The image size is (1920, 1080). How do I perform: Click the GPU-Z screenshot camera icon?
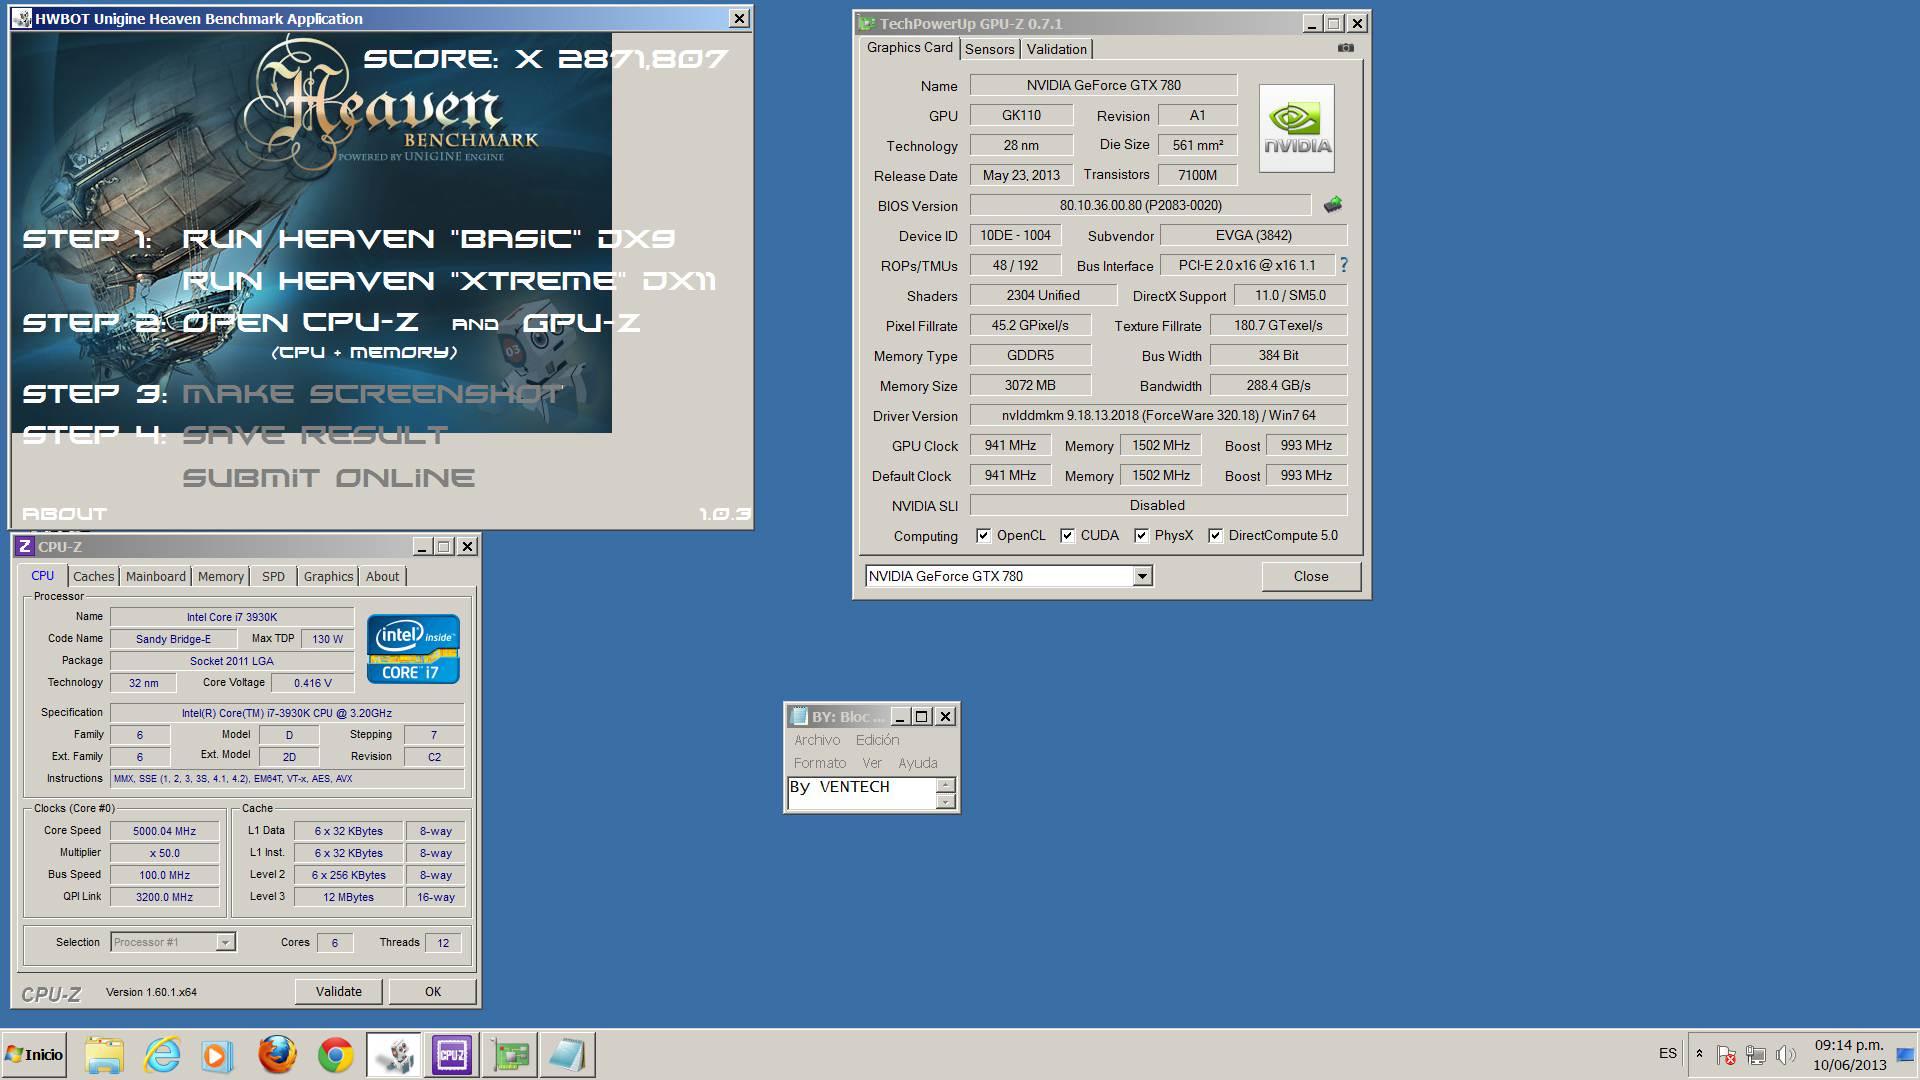pyautogui.click(x=1346, y=48)
